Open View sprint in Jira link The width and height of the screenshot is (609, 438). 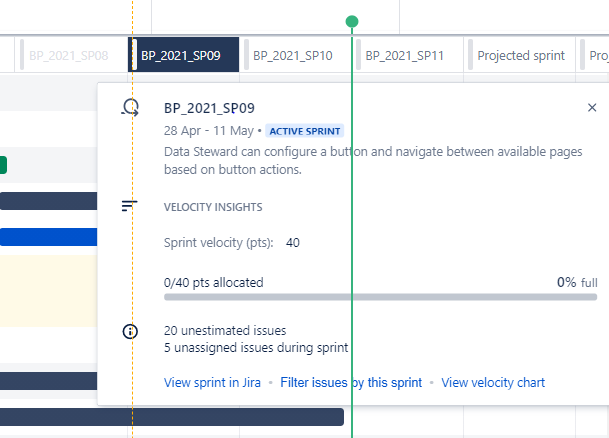pyautogui.click(x=212, y=382)
